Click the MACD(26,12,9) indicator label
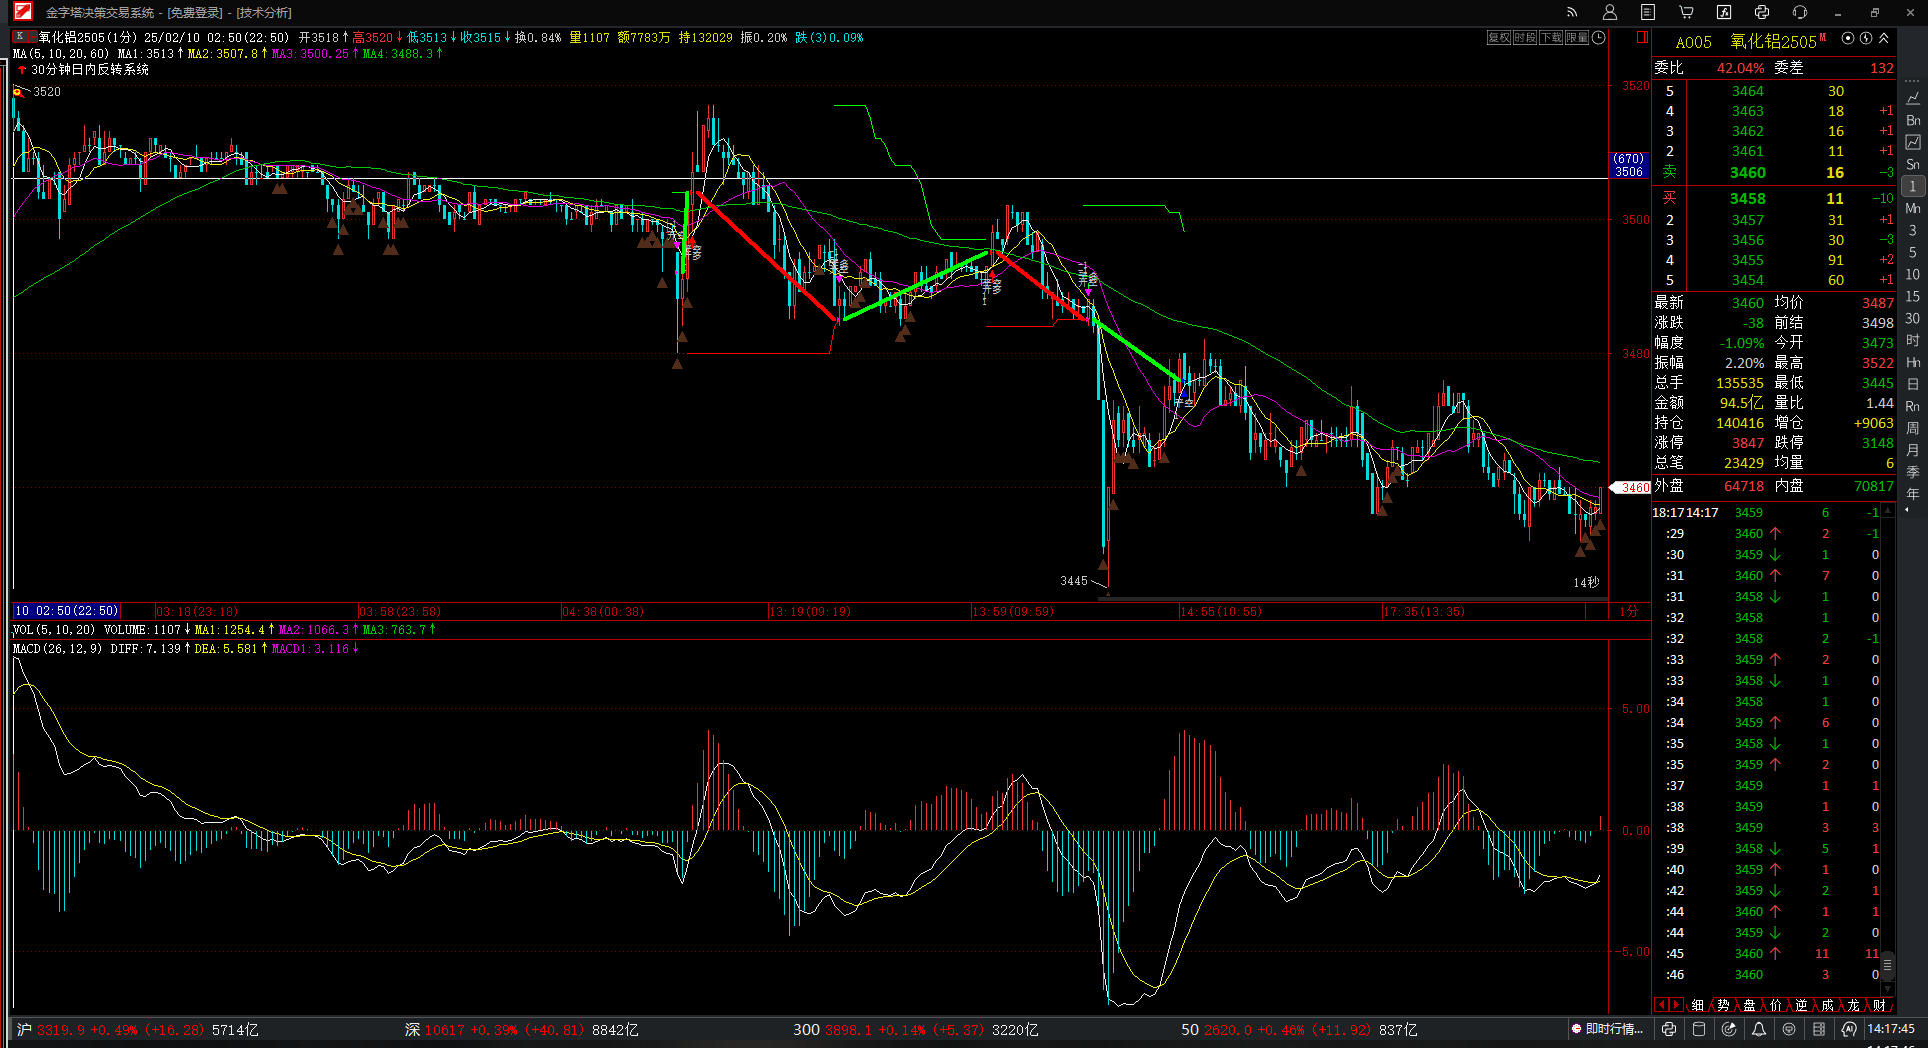Screen dimensions: 1928x1048 coord(57,649)
